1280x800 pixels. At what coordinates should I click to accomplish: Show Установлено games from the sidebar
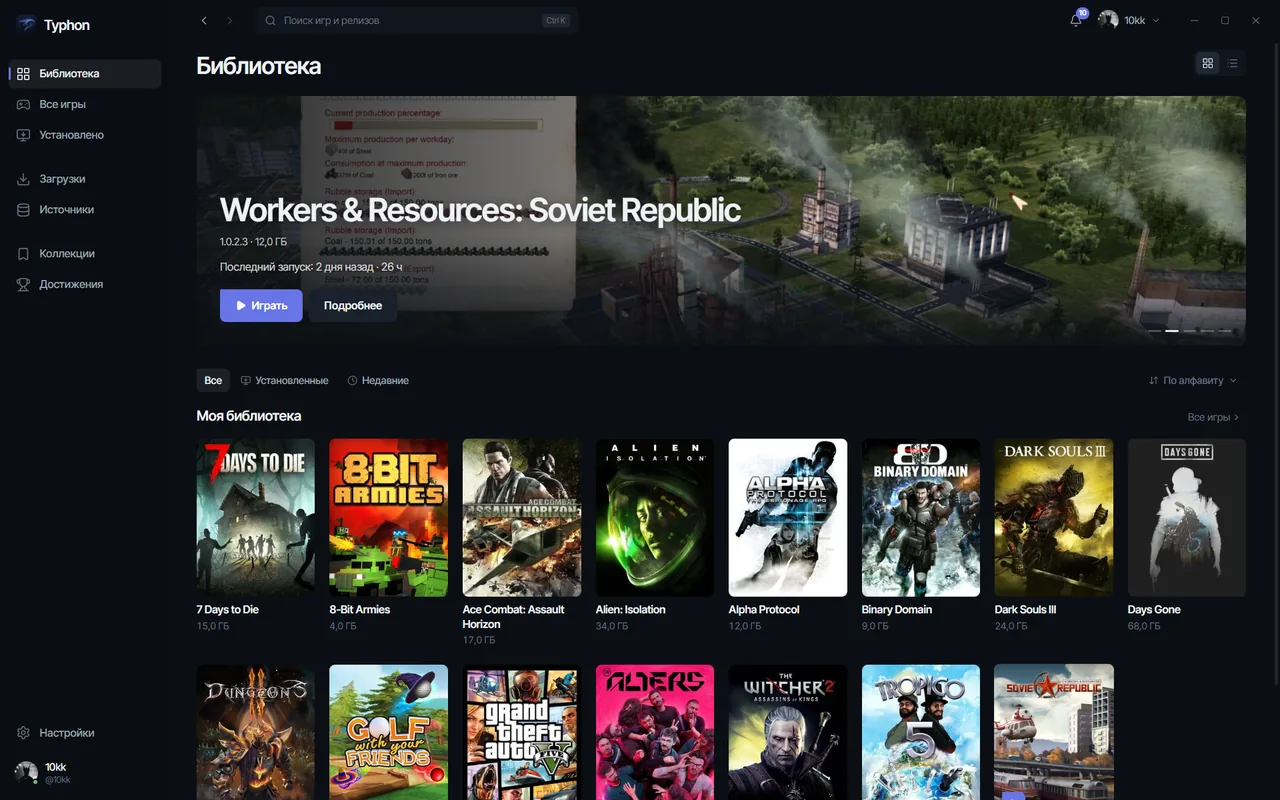(85, 135)
